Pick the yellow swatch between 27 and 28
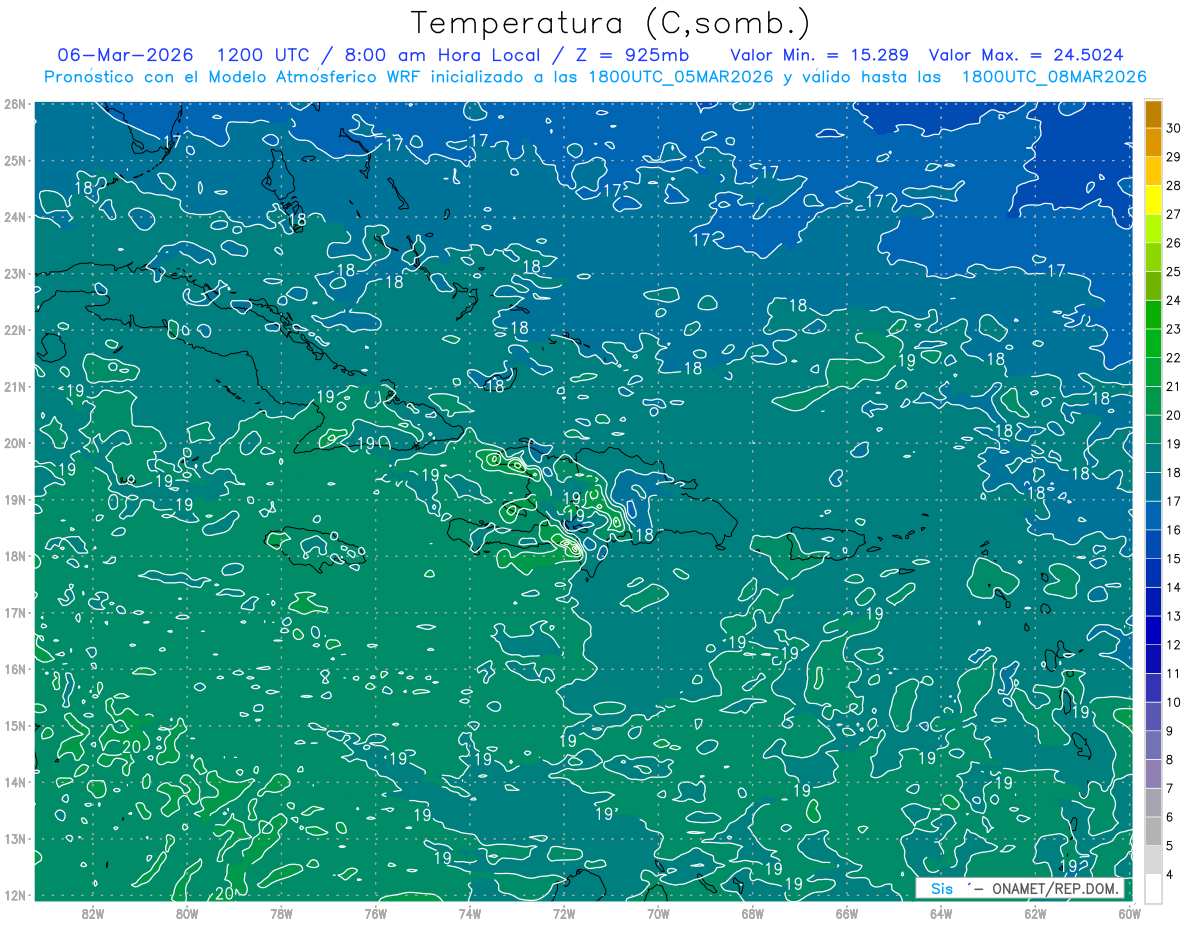The width and height of the screenshot is (1200, 927). [x=1153, y=201]
